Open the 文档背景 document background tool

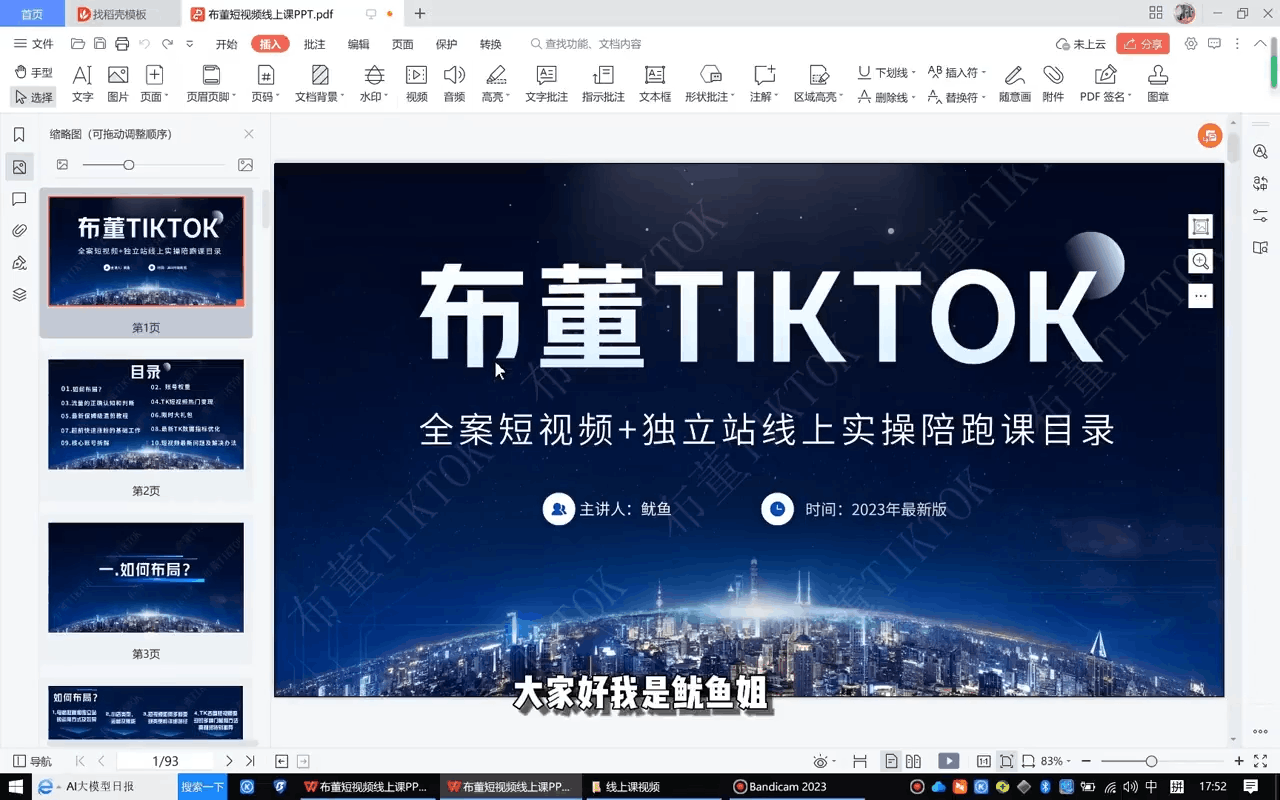(x=320, y=84)
